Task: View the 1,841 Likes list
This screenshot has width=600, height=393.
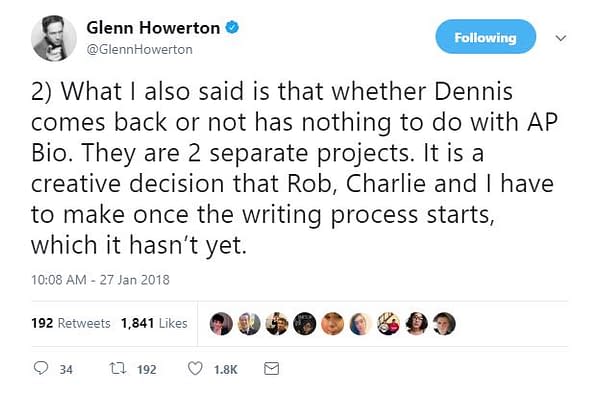Action: click(x=154, y=323)
